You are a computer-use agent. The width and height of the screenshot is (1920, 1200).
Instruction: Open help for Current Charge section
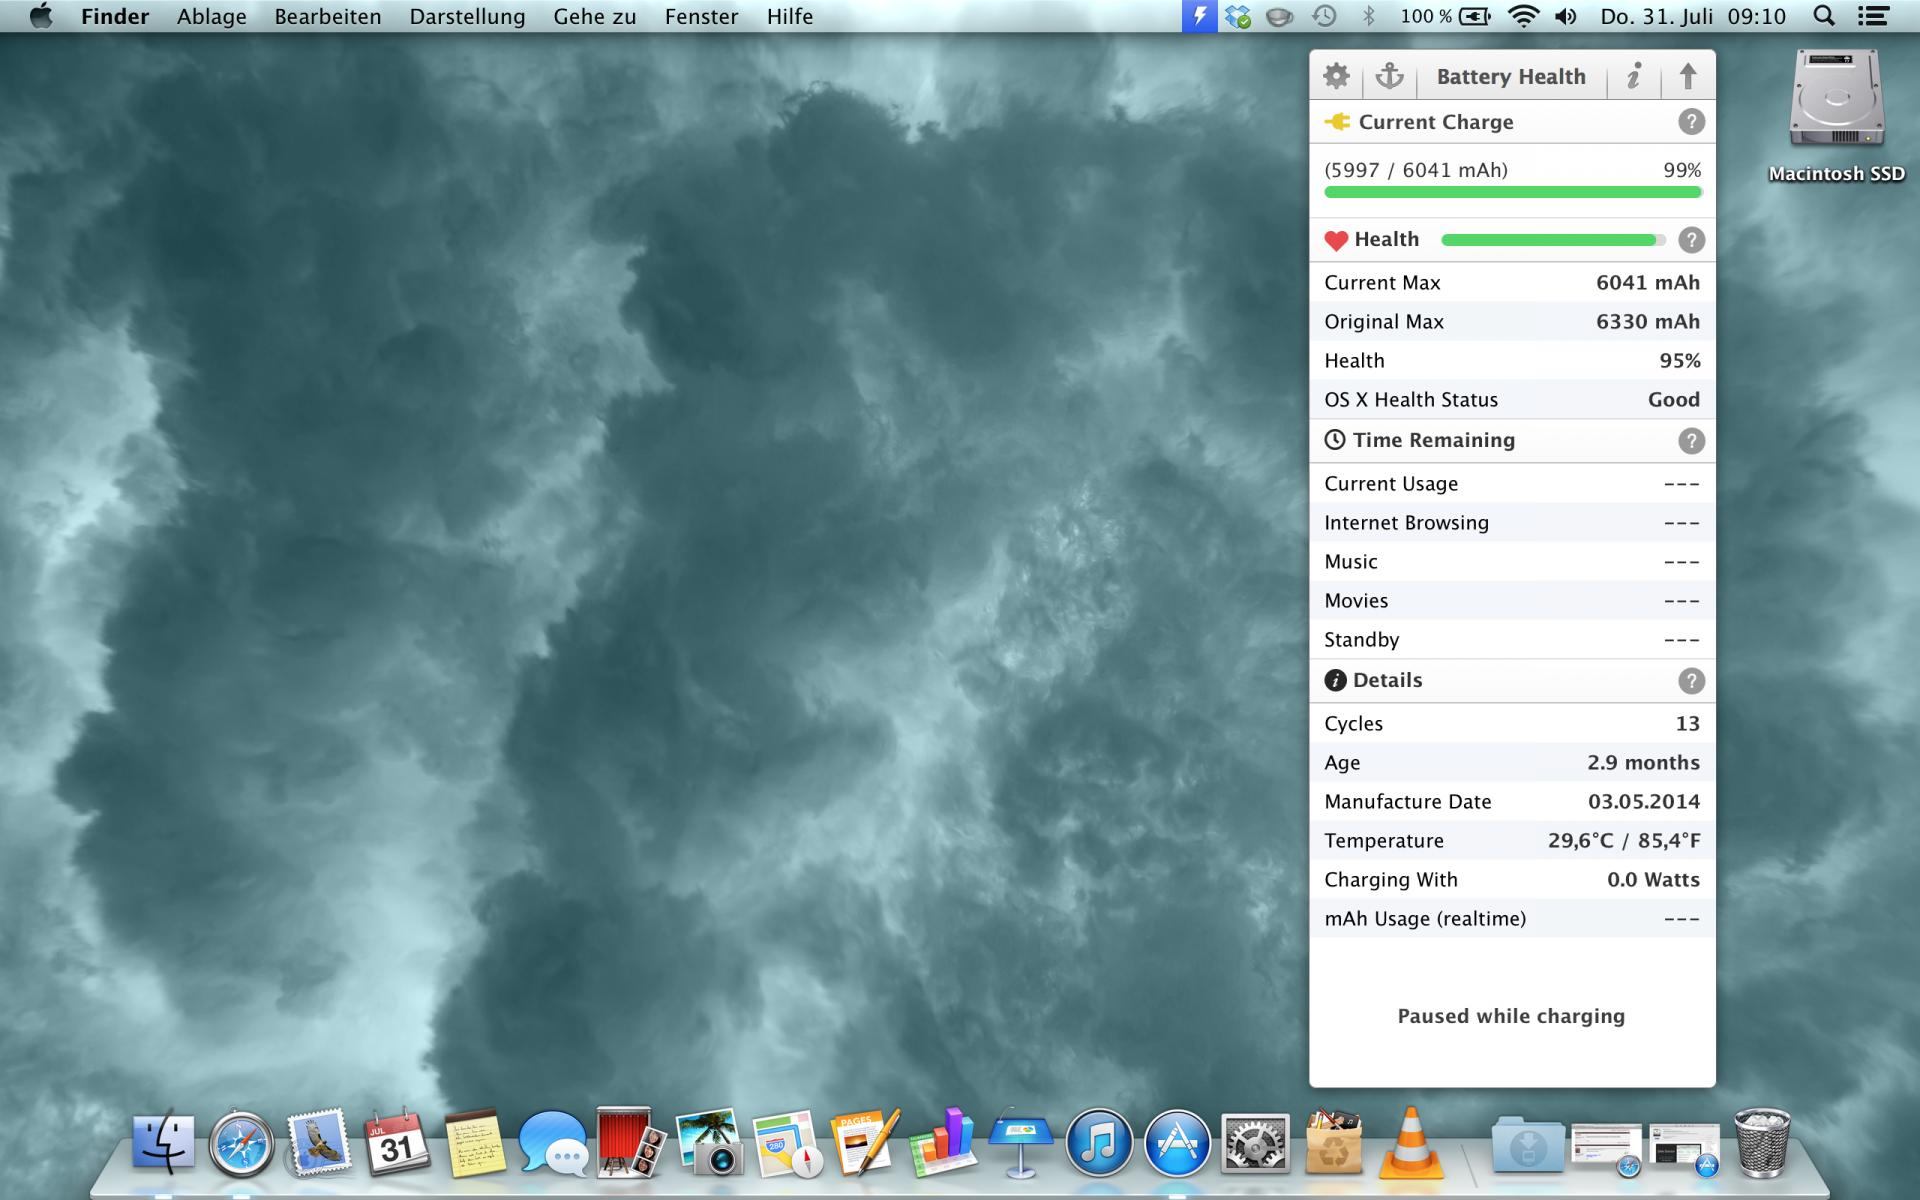(x=1690, y=122)
